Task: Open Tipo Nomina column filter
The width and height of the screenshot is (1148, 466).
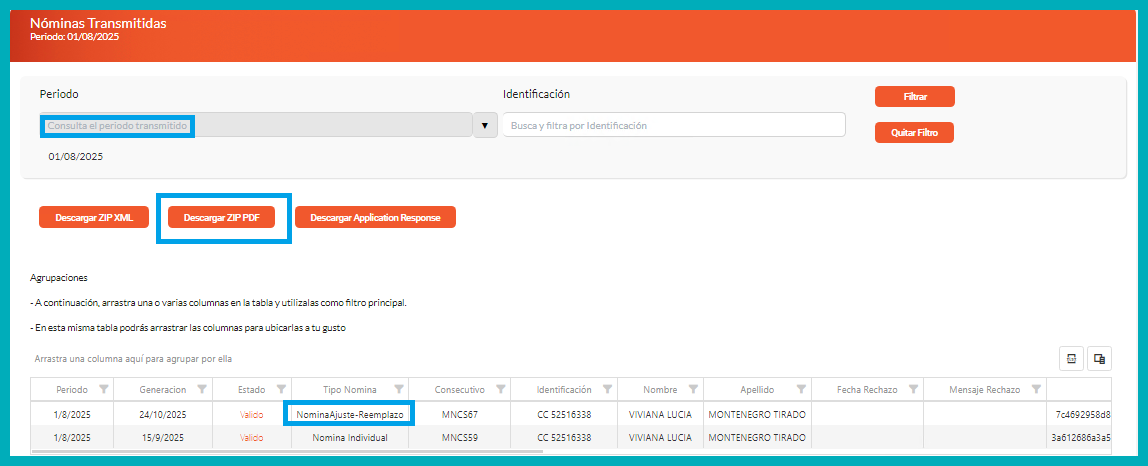Action: pyautogui.click(x=399, y=390)
